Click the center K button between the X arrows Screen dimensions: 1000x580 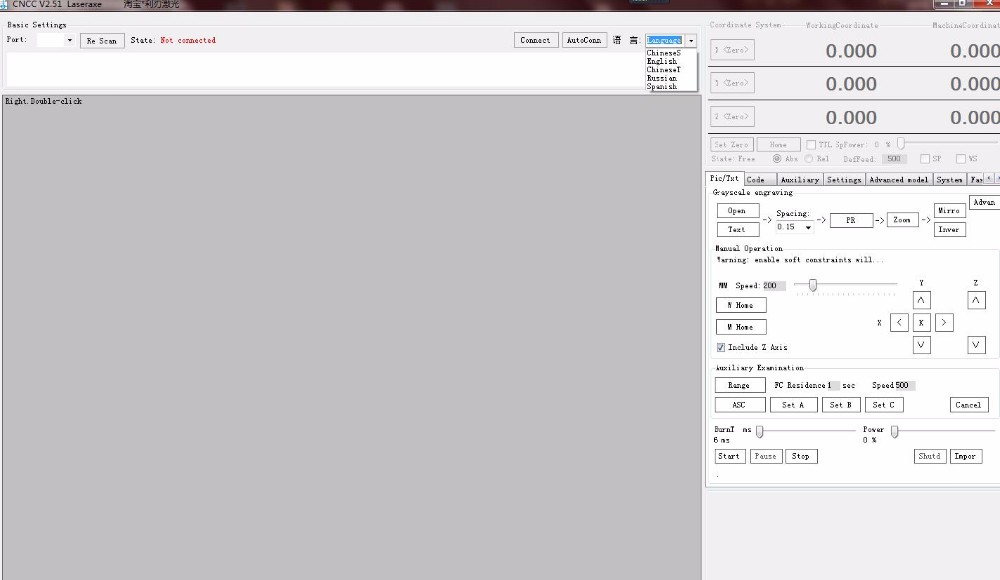coord(921,322)
